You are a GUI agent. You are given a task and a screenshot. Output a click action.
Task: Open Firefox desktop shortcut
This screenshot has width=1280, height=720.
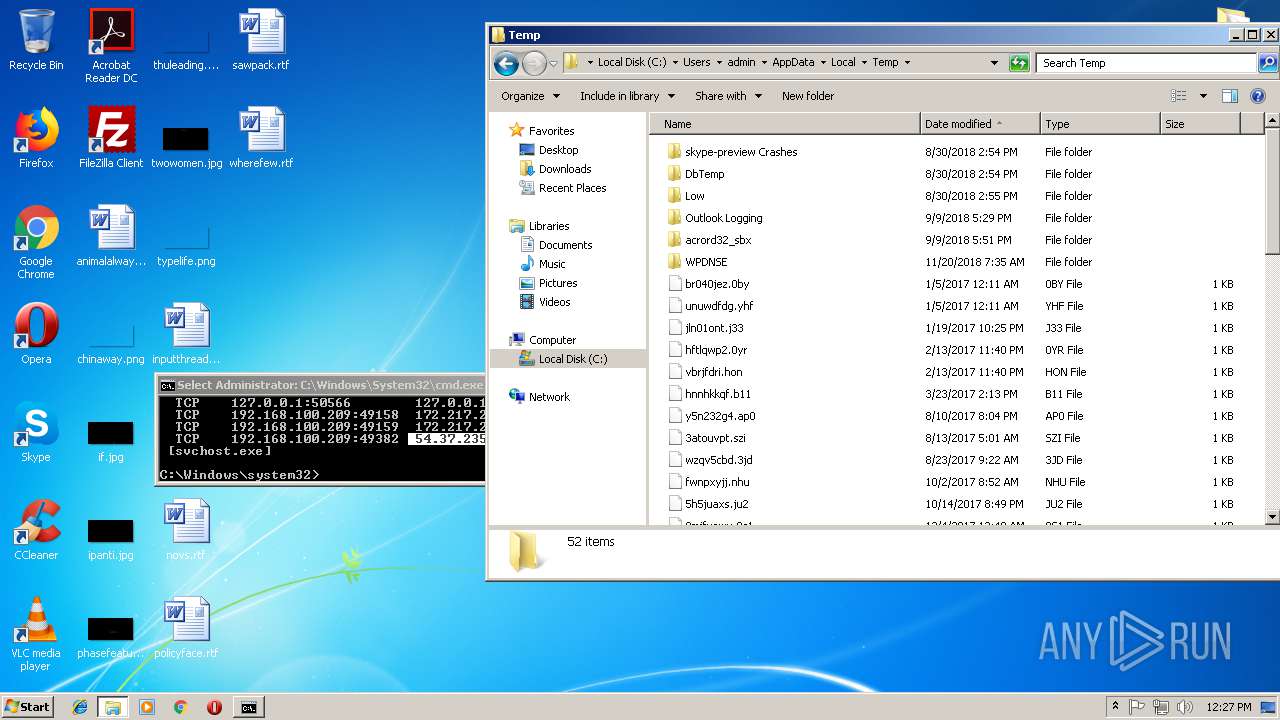(36, 138)
